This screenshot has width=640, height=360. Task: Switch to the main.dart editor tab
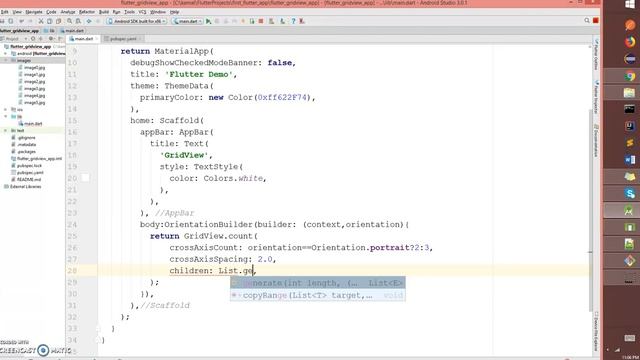click(84, 39)
